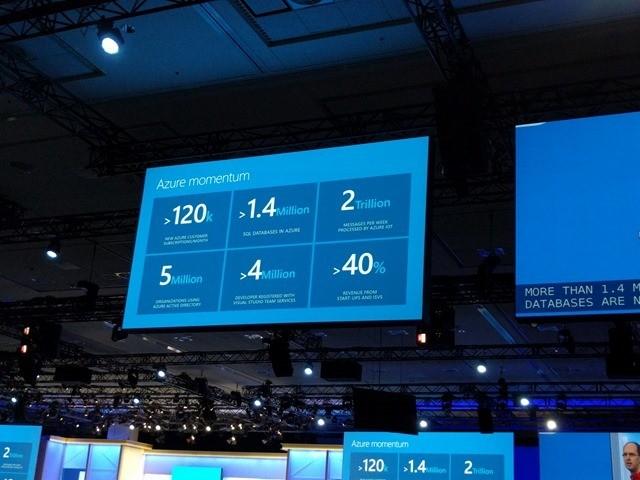This screenshot has width=640, height=480.
Task: Click the 'Azure momentum' title on the large screen
Action: tap(203, 180)
